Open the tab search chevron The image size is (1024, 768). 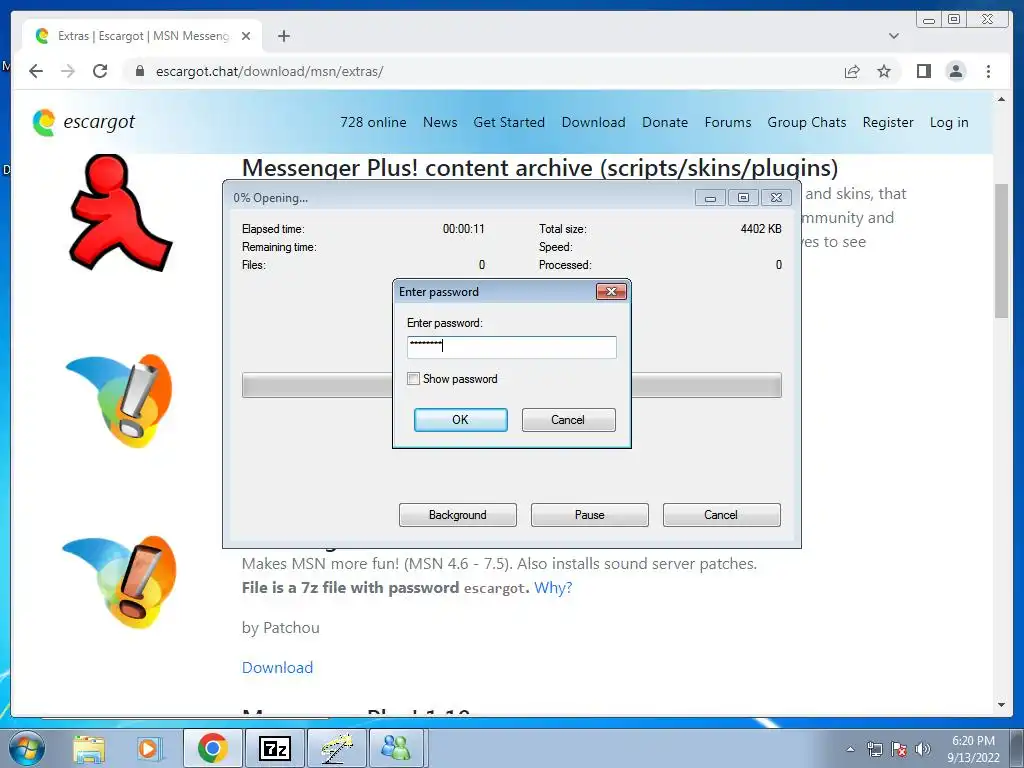(894, 36)
